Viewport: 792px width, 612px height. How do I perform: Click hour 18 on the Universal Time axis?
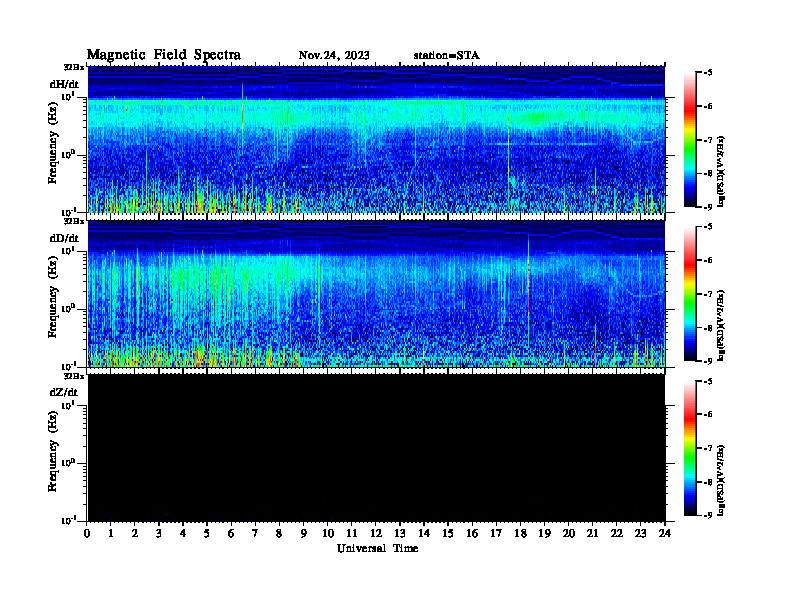pos(520,534)
